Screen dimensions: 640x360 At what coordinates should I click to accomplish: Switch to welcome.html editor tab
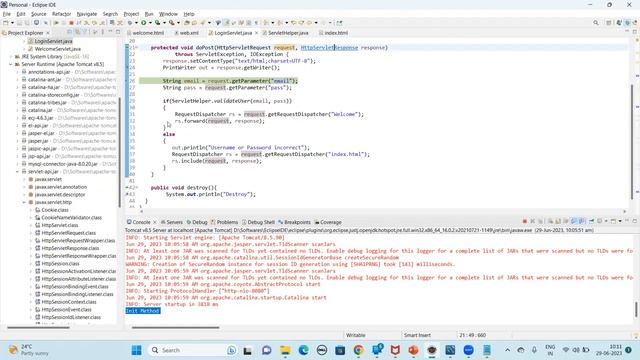[145, 33]
